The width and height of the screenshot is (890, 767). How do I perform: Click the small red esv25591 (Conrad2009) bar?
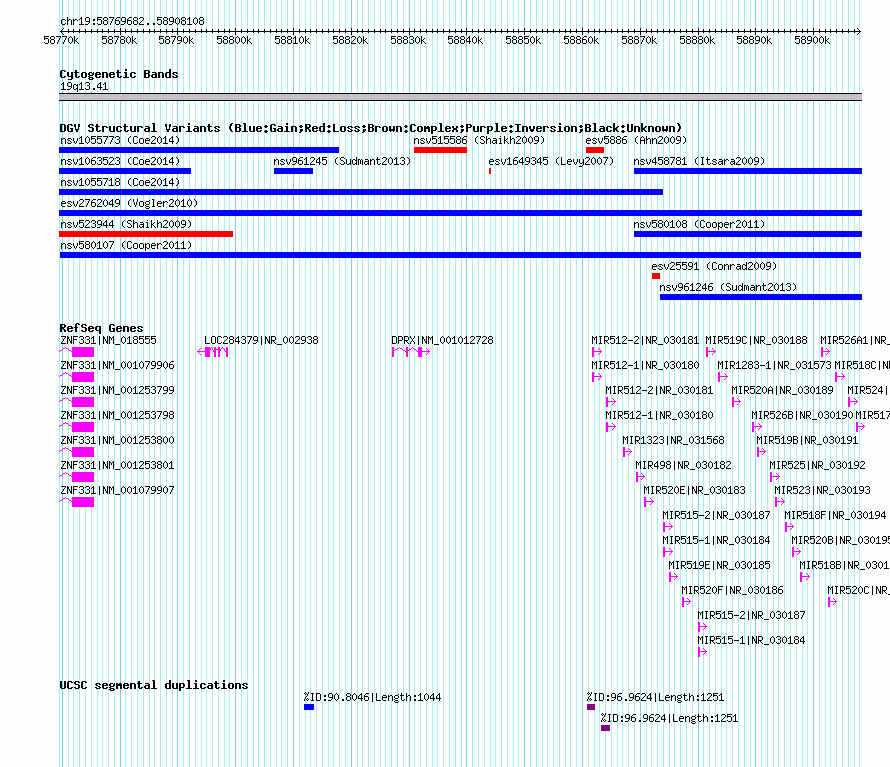(x=656, y=276)
